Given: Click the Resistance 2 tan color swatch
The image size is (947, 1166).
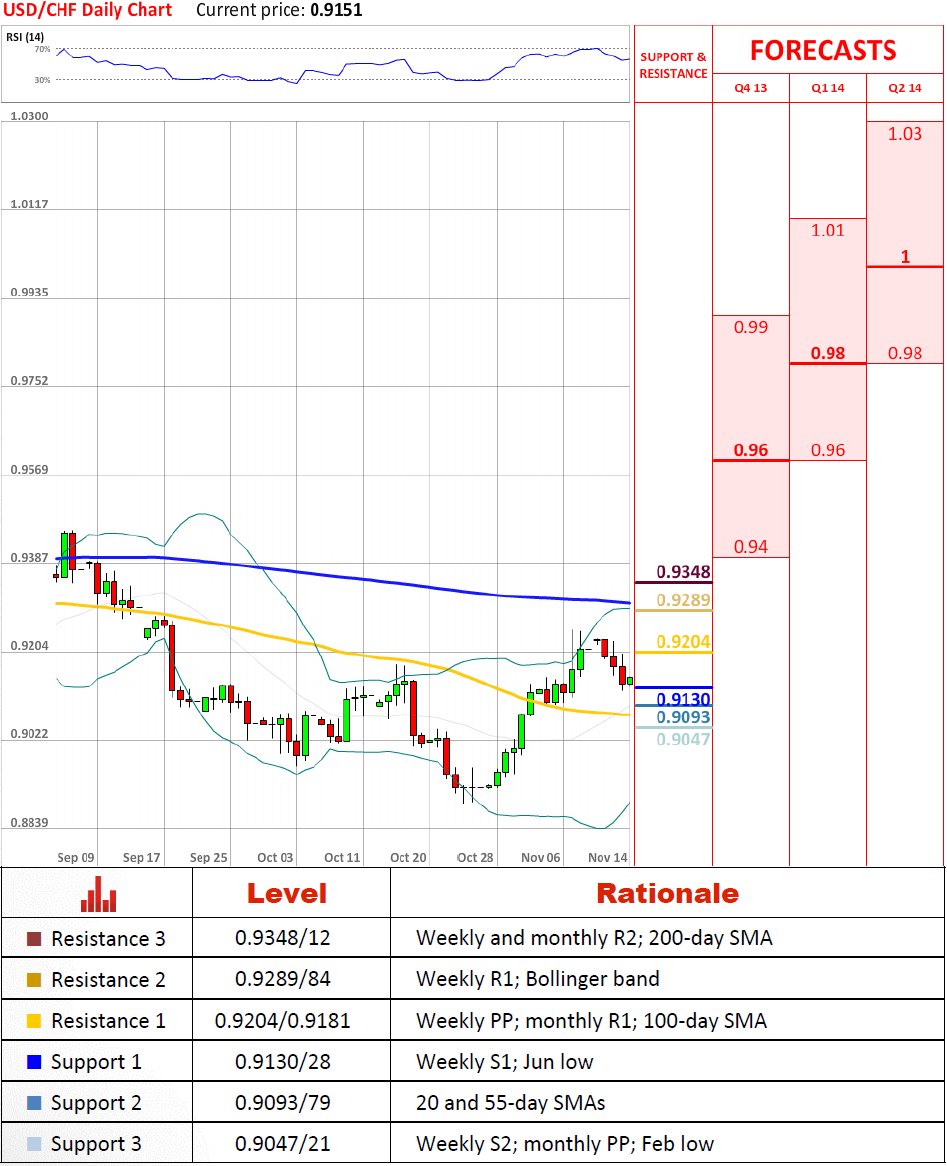Looking at the screenshot, I should (34, 980).
